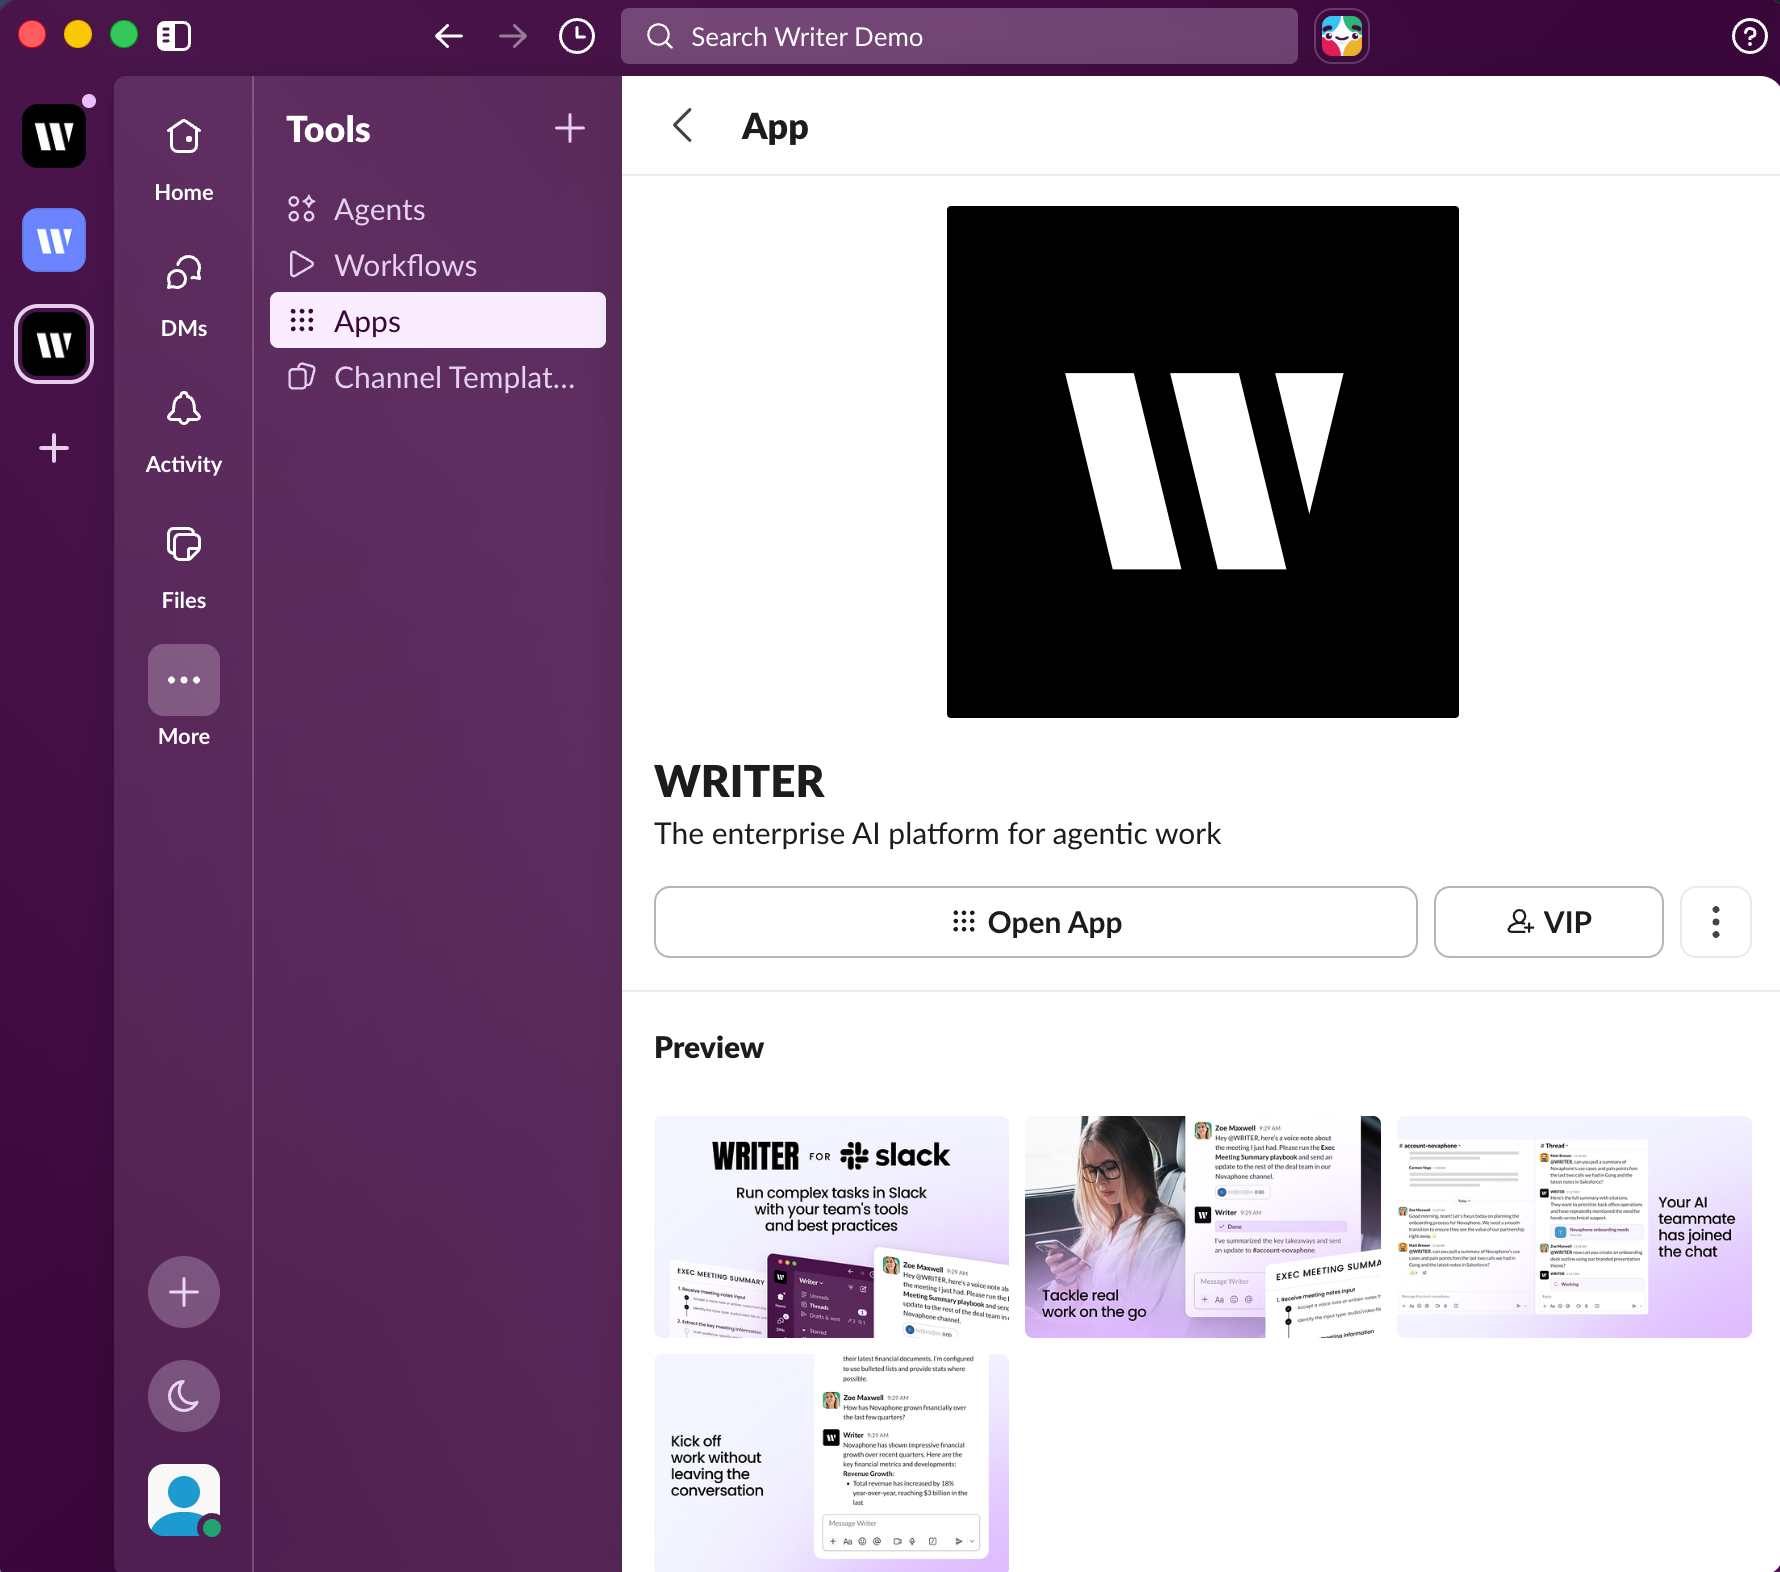Open the 'Tackle real work on the go' preview
Image resolution: width=1780 pixels, height=1572 pixels.
pyautogui.click(x=1203, y=1227)
